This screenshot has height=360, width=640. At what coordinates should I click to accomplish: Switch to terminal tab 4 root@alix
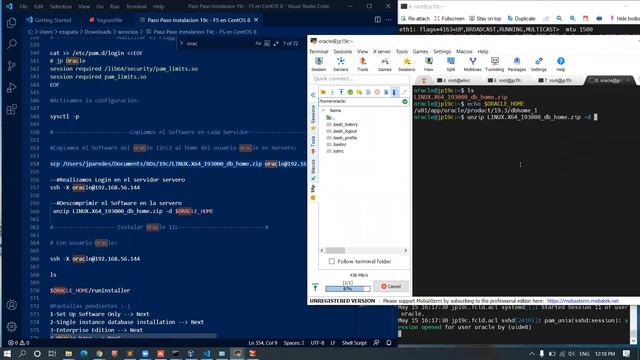456,80
